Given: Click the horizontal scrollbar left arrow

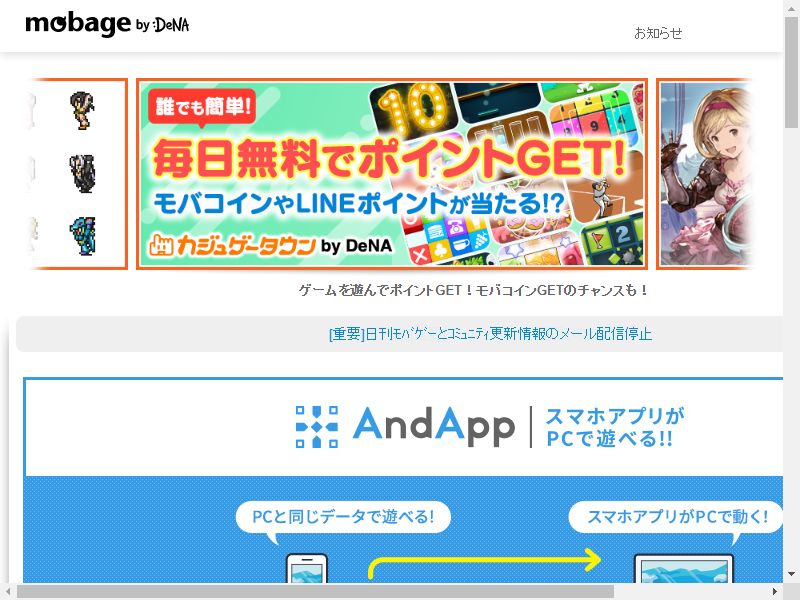Looking at the screenshot, I should tap(8, 591).
